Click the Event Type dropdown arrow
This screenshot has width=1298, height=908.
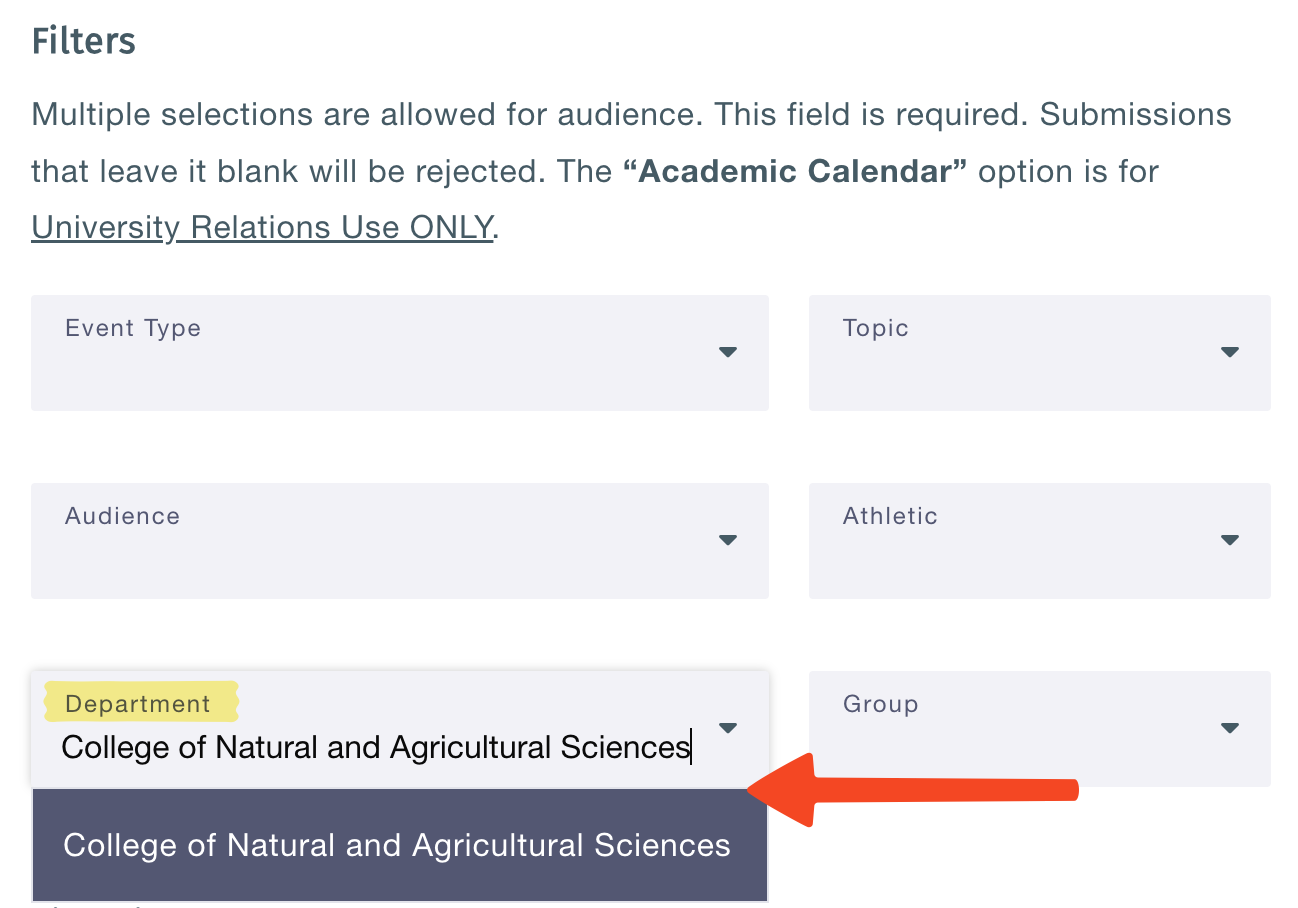(728, 352)
